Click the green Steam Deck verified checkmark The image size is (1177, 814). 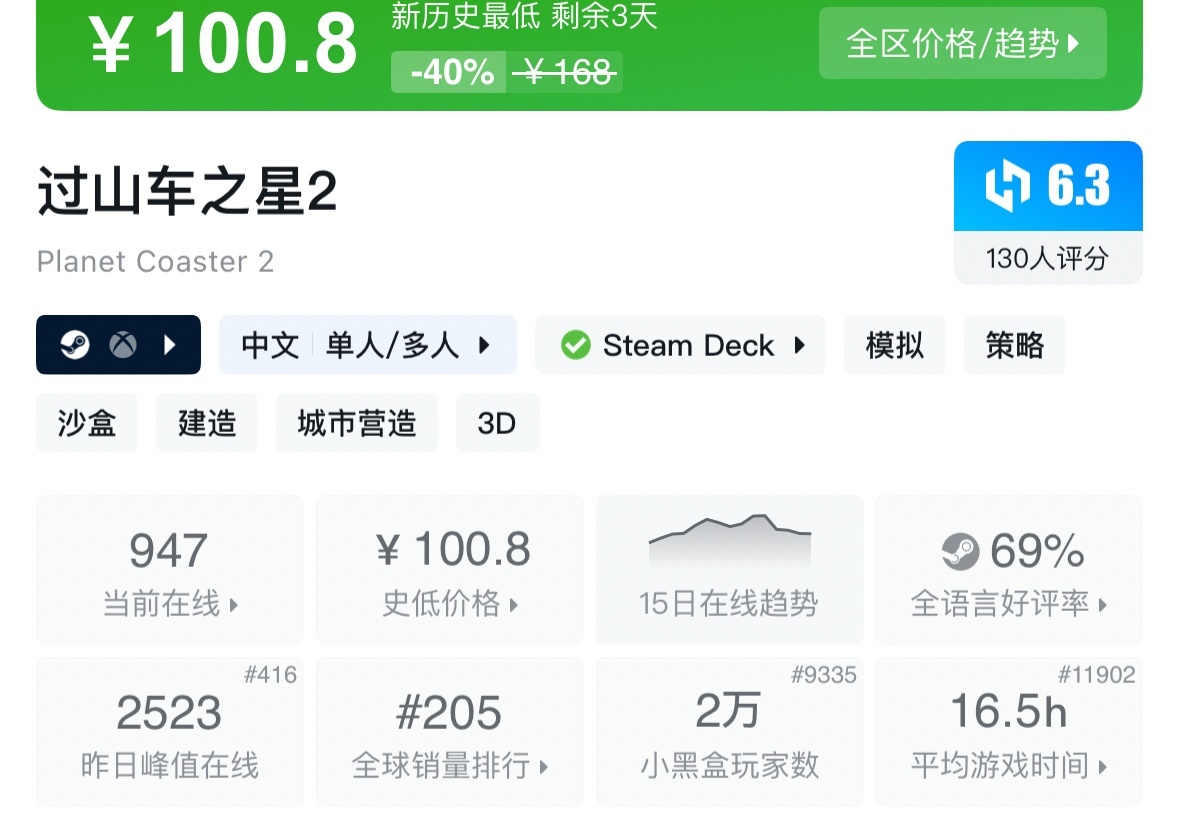click(x=575, y=345)
